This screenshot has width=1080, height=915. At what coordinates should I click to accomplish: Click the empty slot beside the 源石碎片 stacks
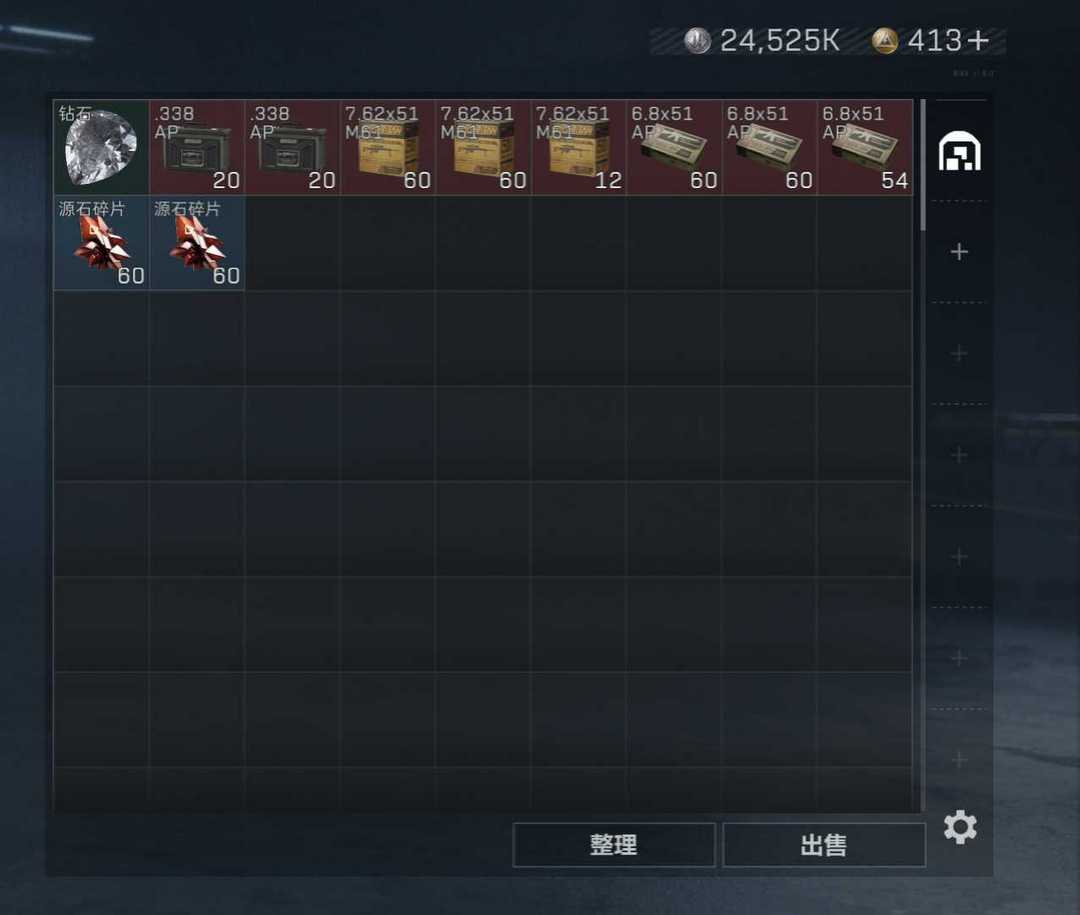coord(292,243)
